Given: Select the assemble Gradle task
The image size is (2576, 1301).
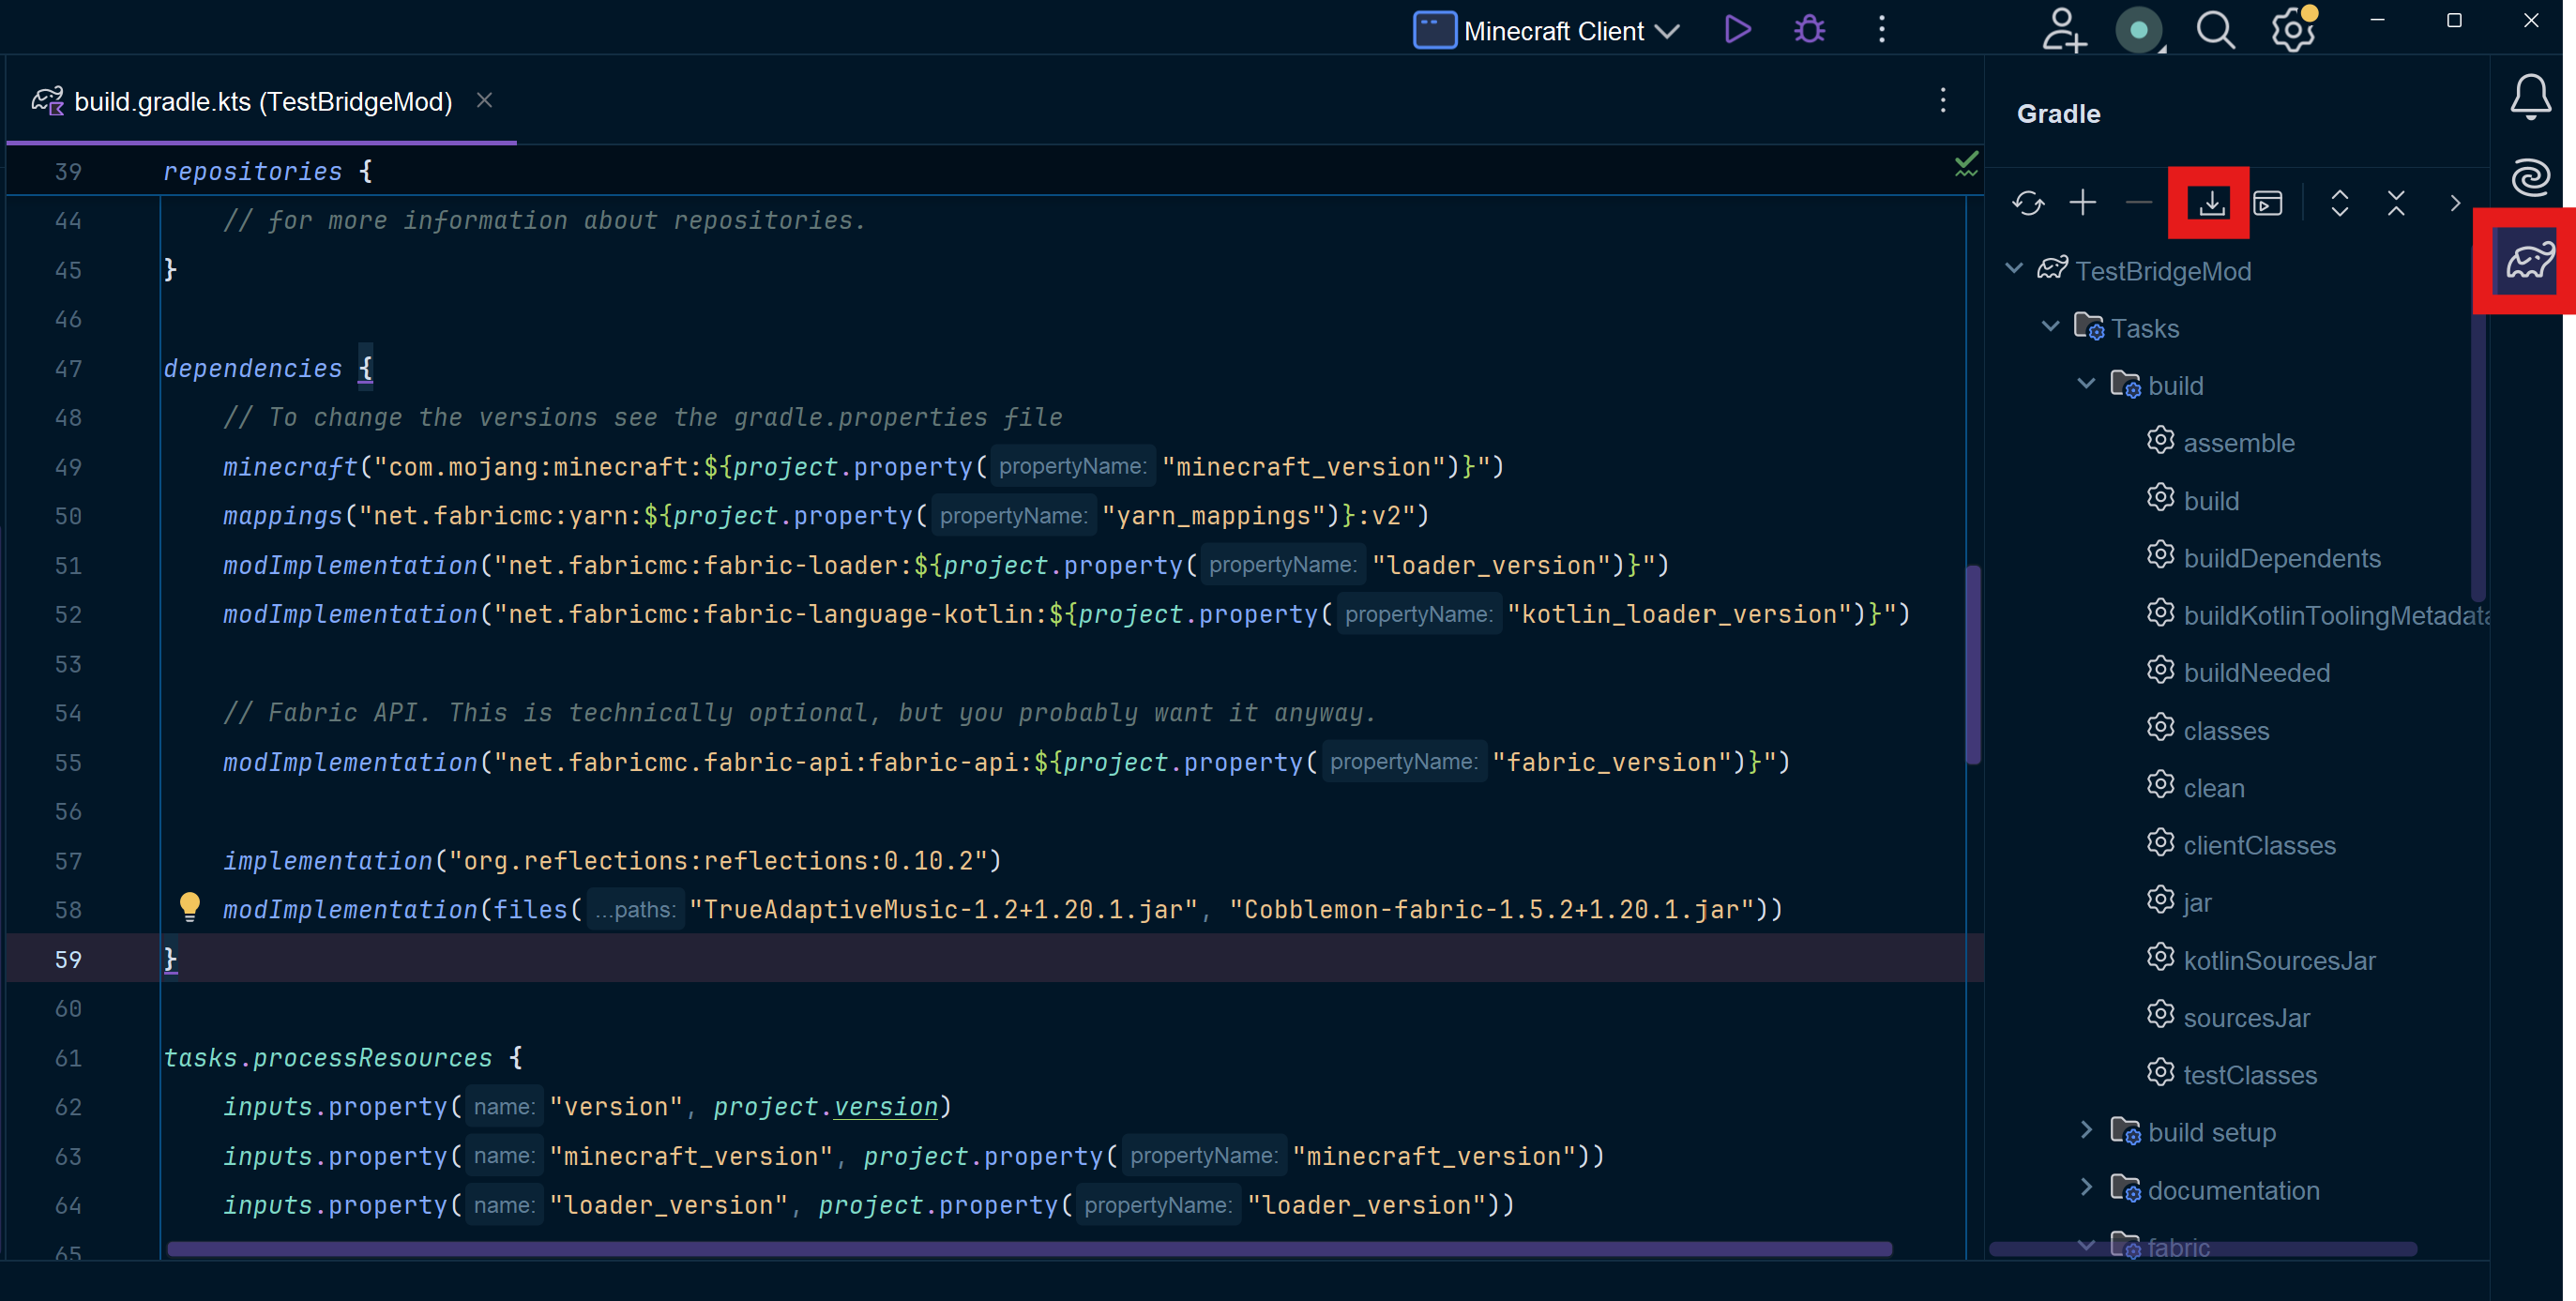Looking at the screenshot, I should [2238, 443].
